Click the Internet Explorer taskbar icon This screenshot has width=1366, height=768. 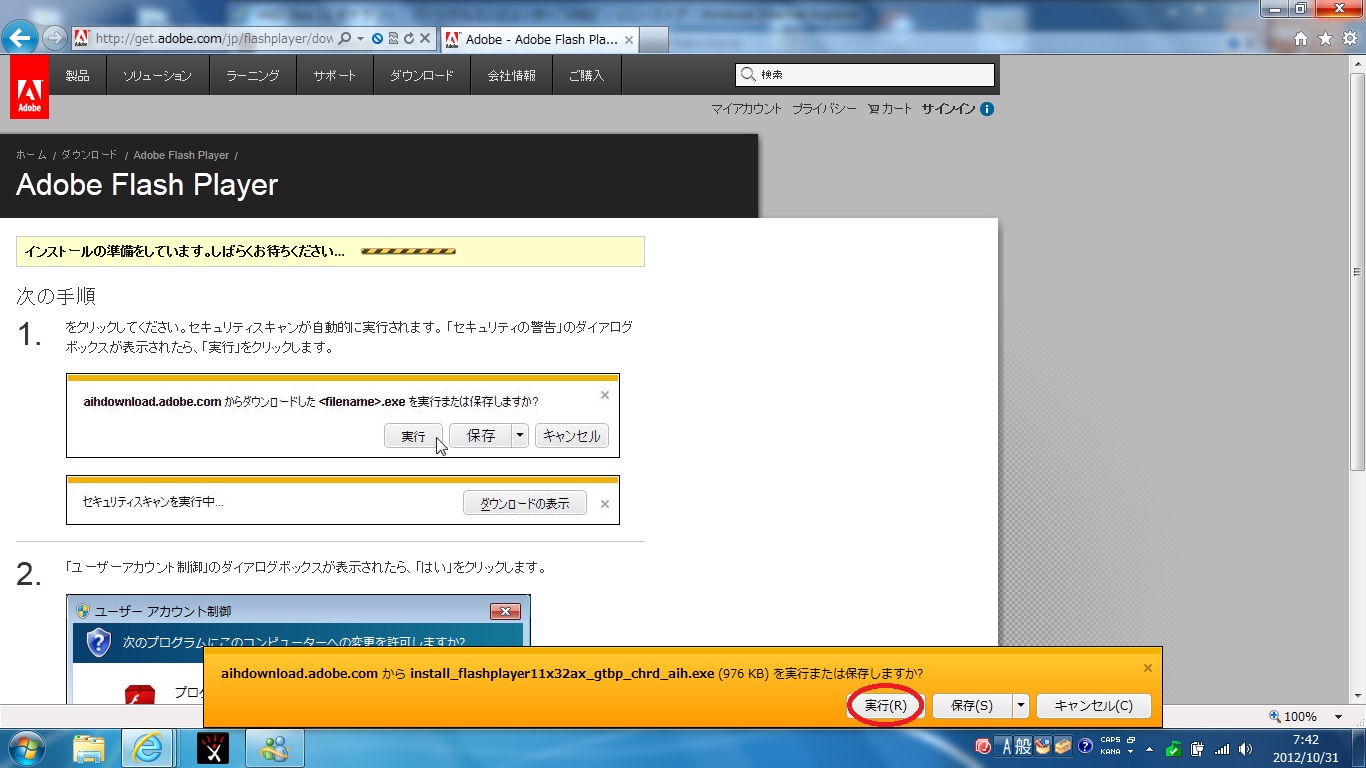coord(148,747)
